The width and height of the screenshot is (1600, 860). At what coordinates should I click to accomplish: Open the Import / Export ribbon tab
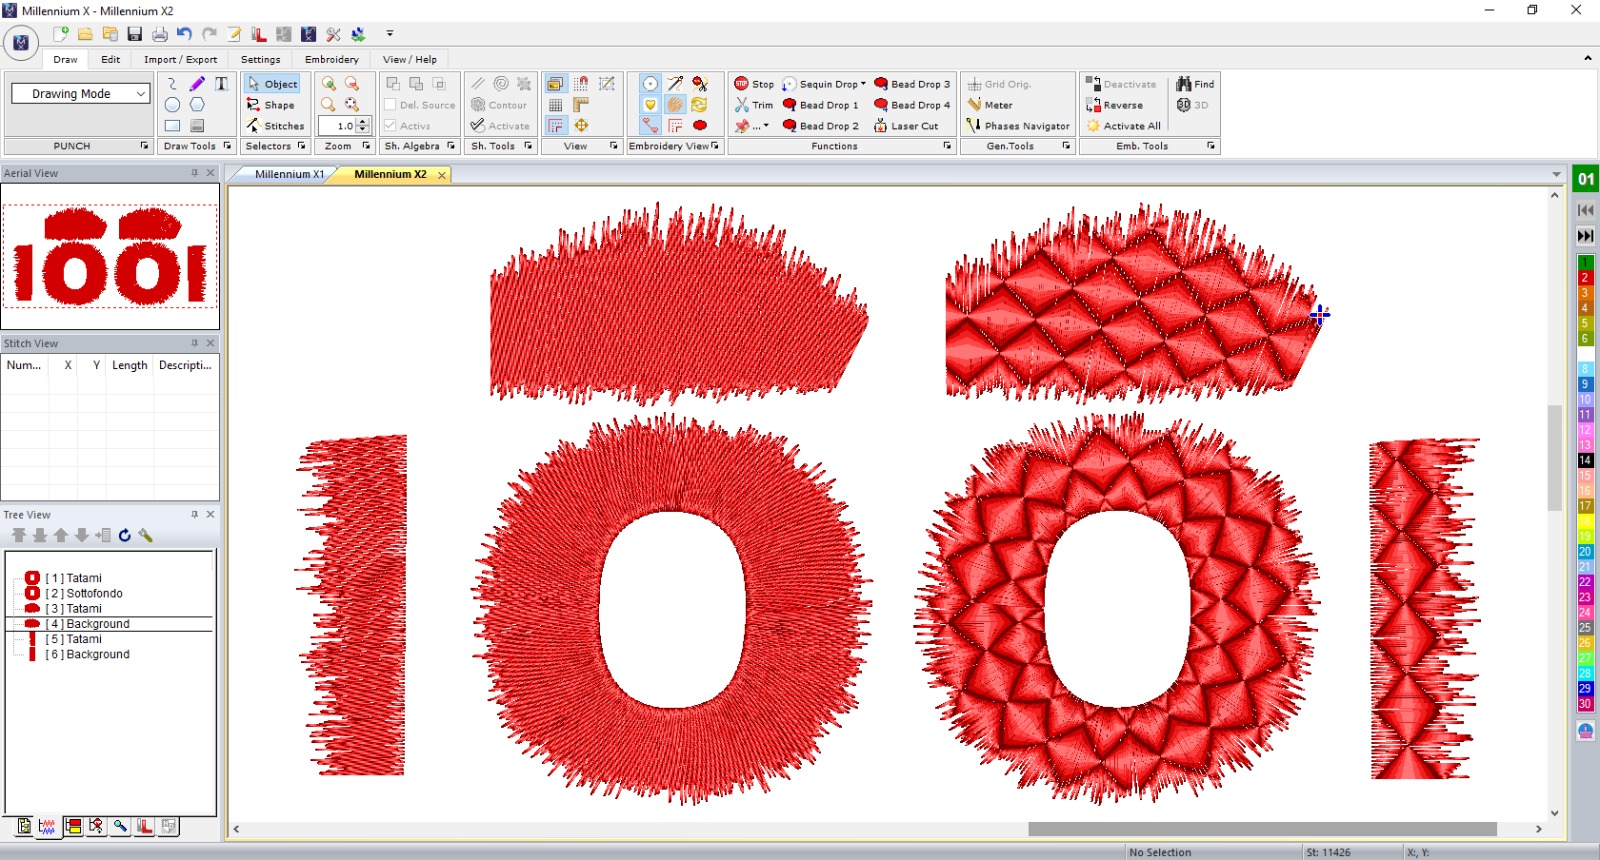(180, 59)
